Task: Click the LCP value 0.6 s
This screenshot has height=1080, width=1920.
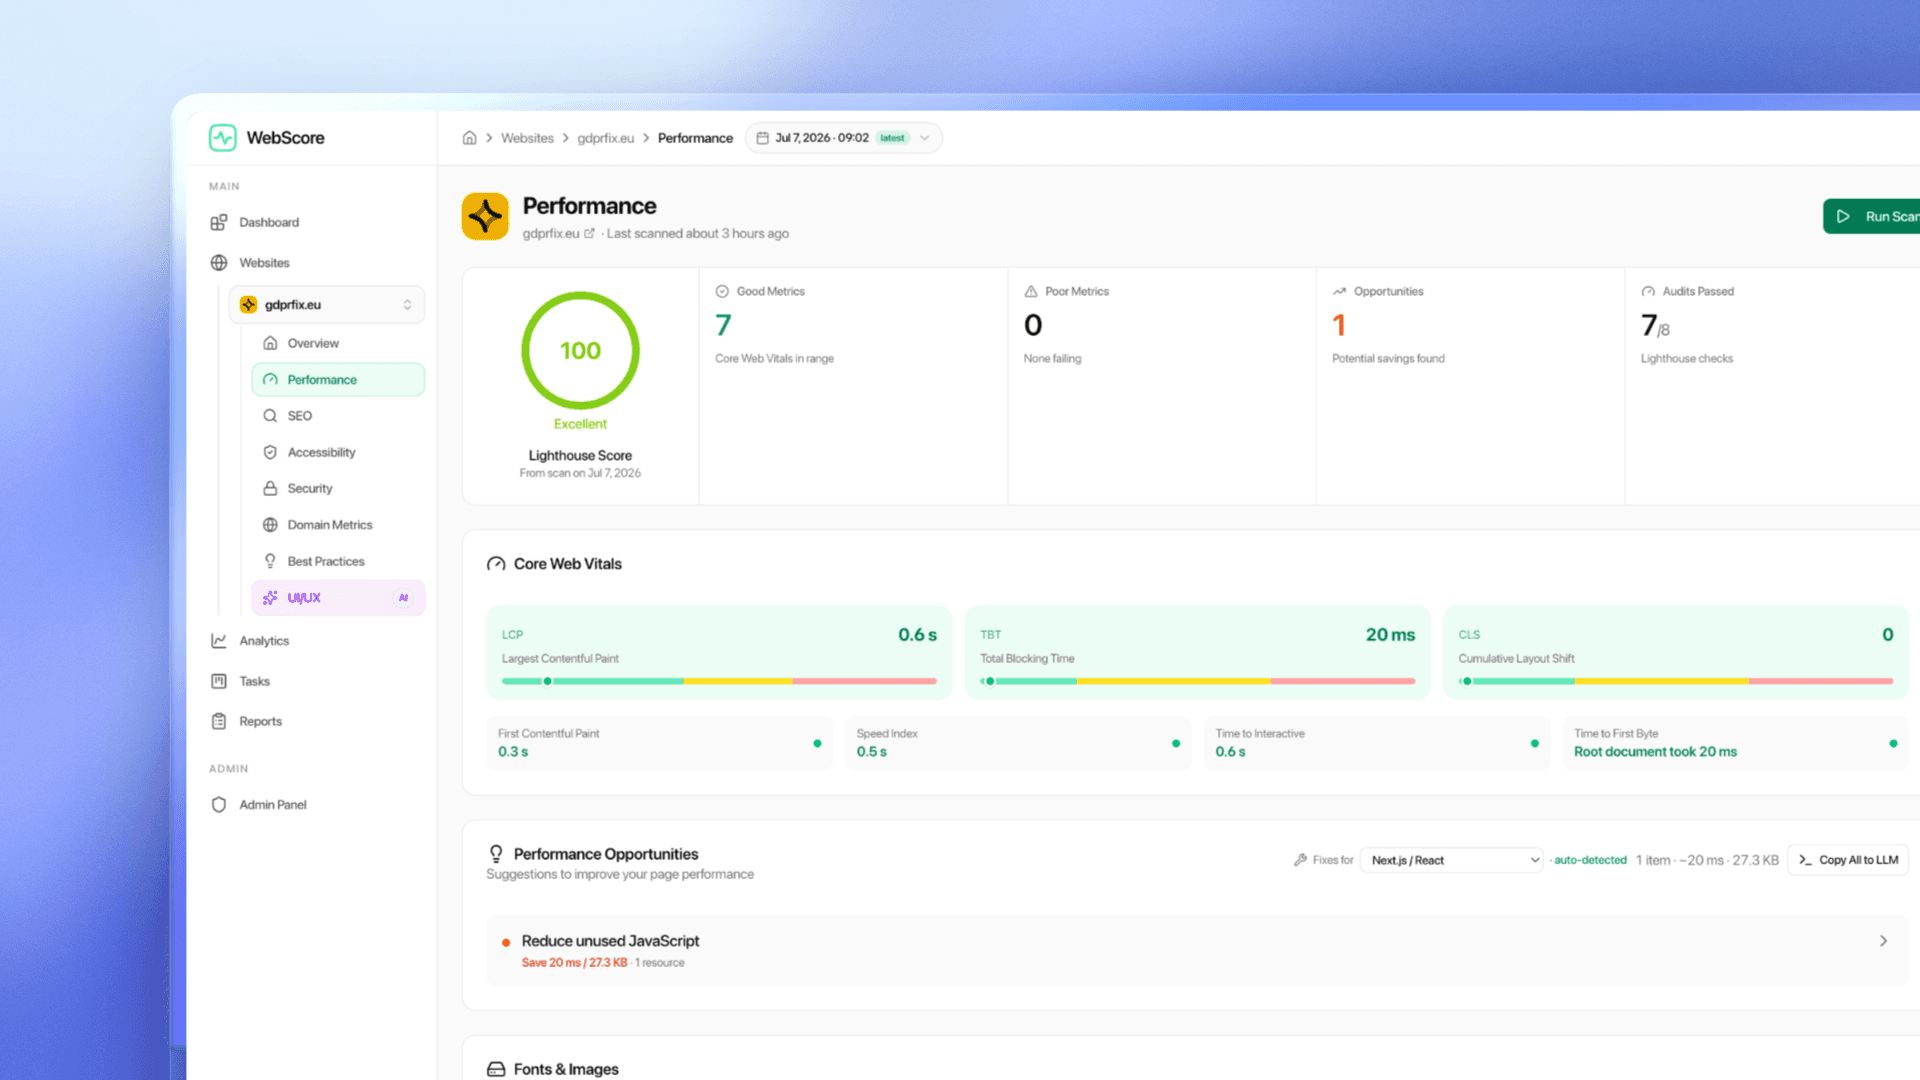Action: point(917,635)
